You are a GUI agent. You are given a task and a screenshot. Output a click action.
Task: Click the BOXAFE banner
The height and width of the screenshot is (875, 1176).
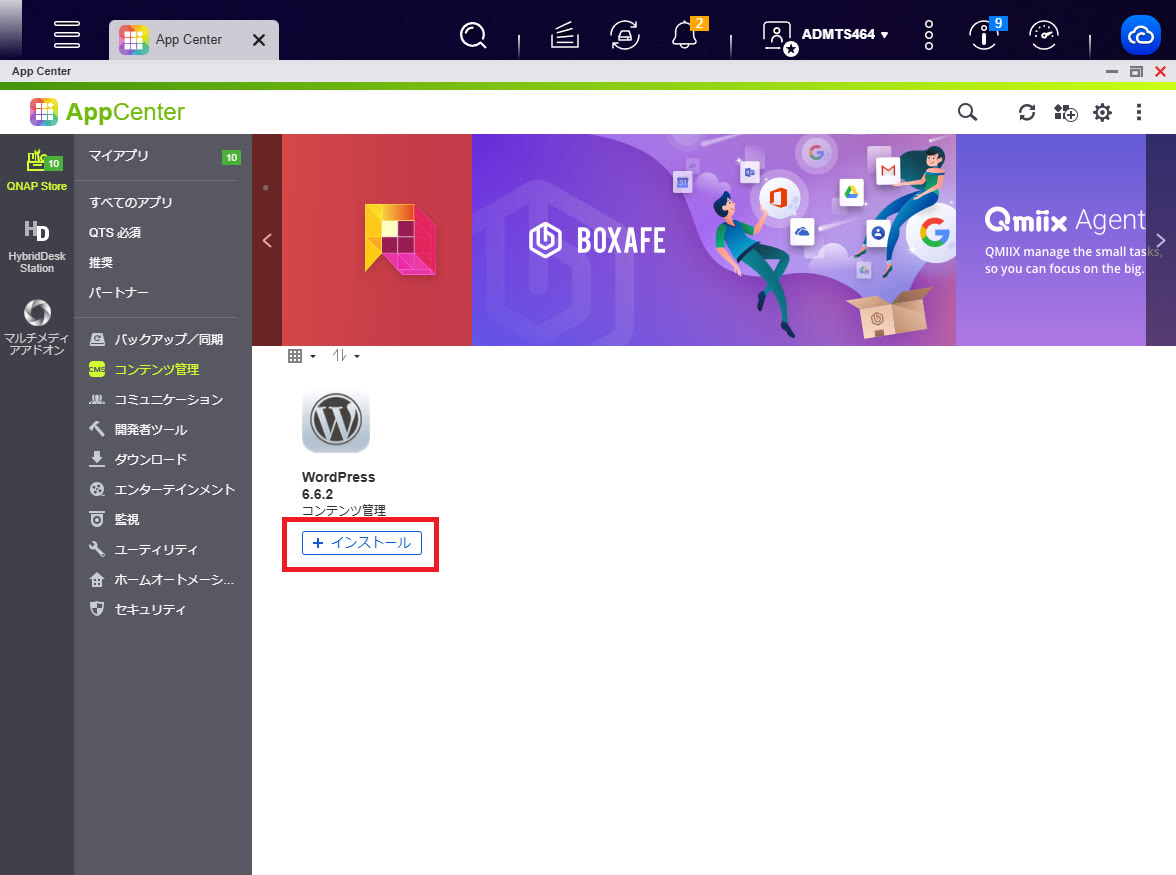(x=713, y=240)
